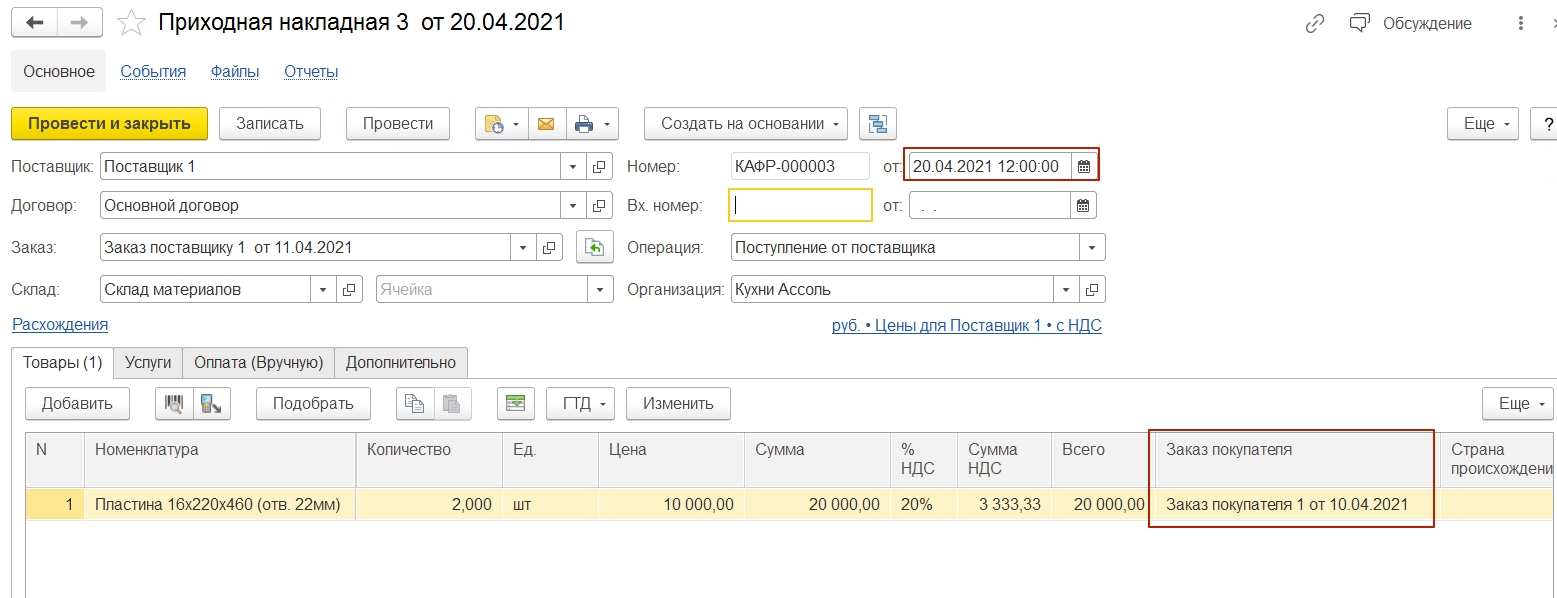Click the envelope email icon in toolbar
Screen dimensions: 1557x598
pos(546,124)
